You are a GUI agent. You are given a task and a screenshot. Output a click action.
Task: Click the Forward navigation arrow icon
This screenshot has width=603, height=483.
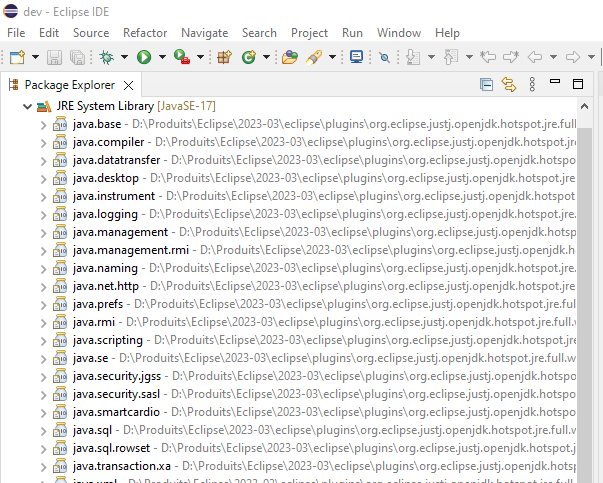point(573,57)
